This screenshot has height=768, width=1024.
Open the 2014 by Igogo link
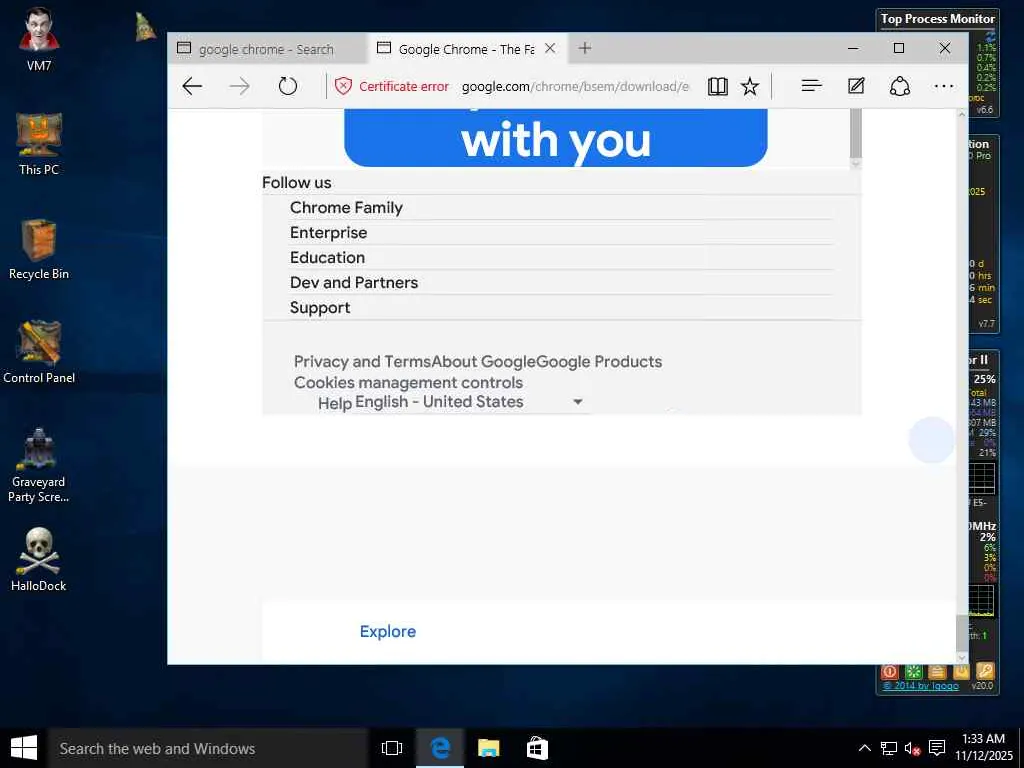pos(921,686)
